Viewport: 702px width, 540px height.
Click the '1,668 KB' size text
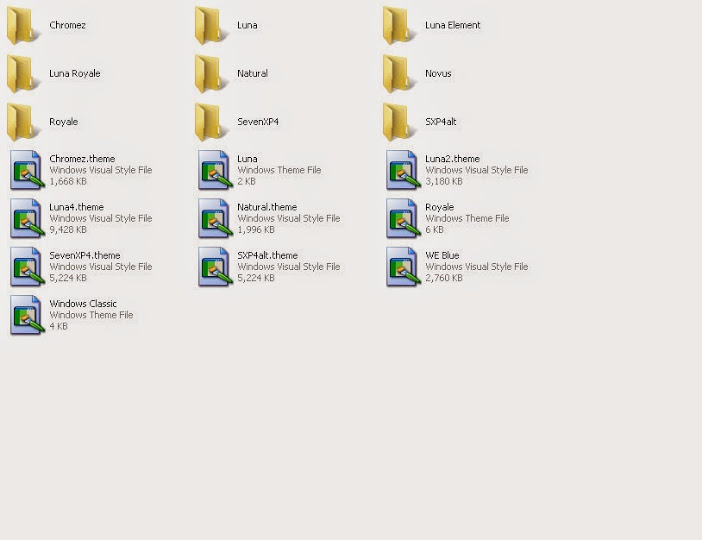(68, 181)
